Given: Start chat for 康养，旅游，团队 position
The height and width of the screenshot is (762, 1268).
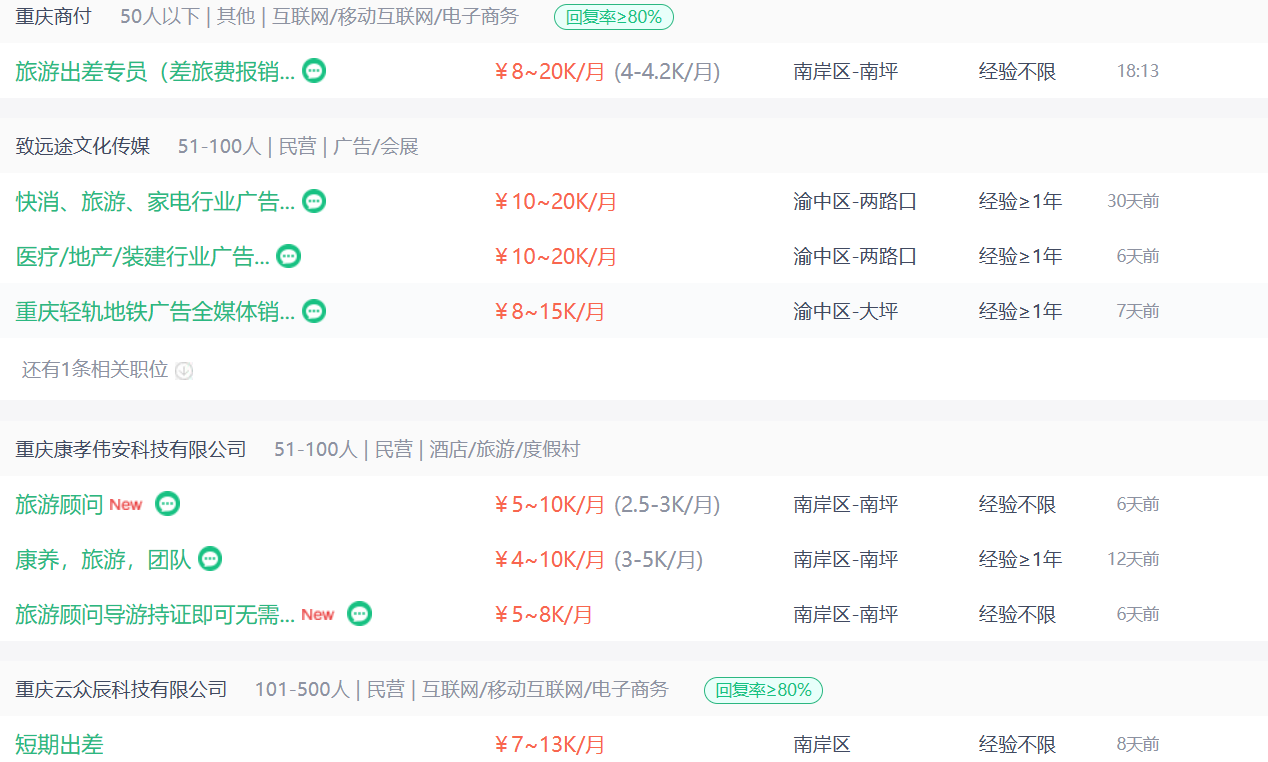Looking at the screenshot, I should coord(209,559).
